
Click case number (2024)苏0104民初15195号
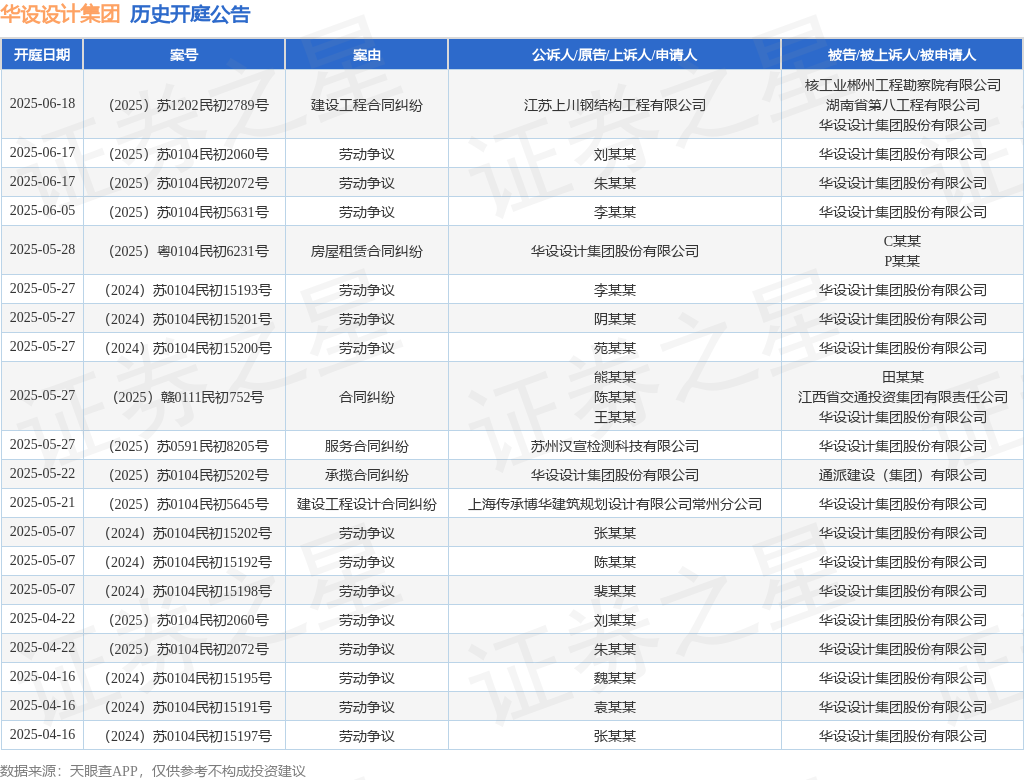[x=188, y=678]
